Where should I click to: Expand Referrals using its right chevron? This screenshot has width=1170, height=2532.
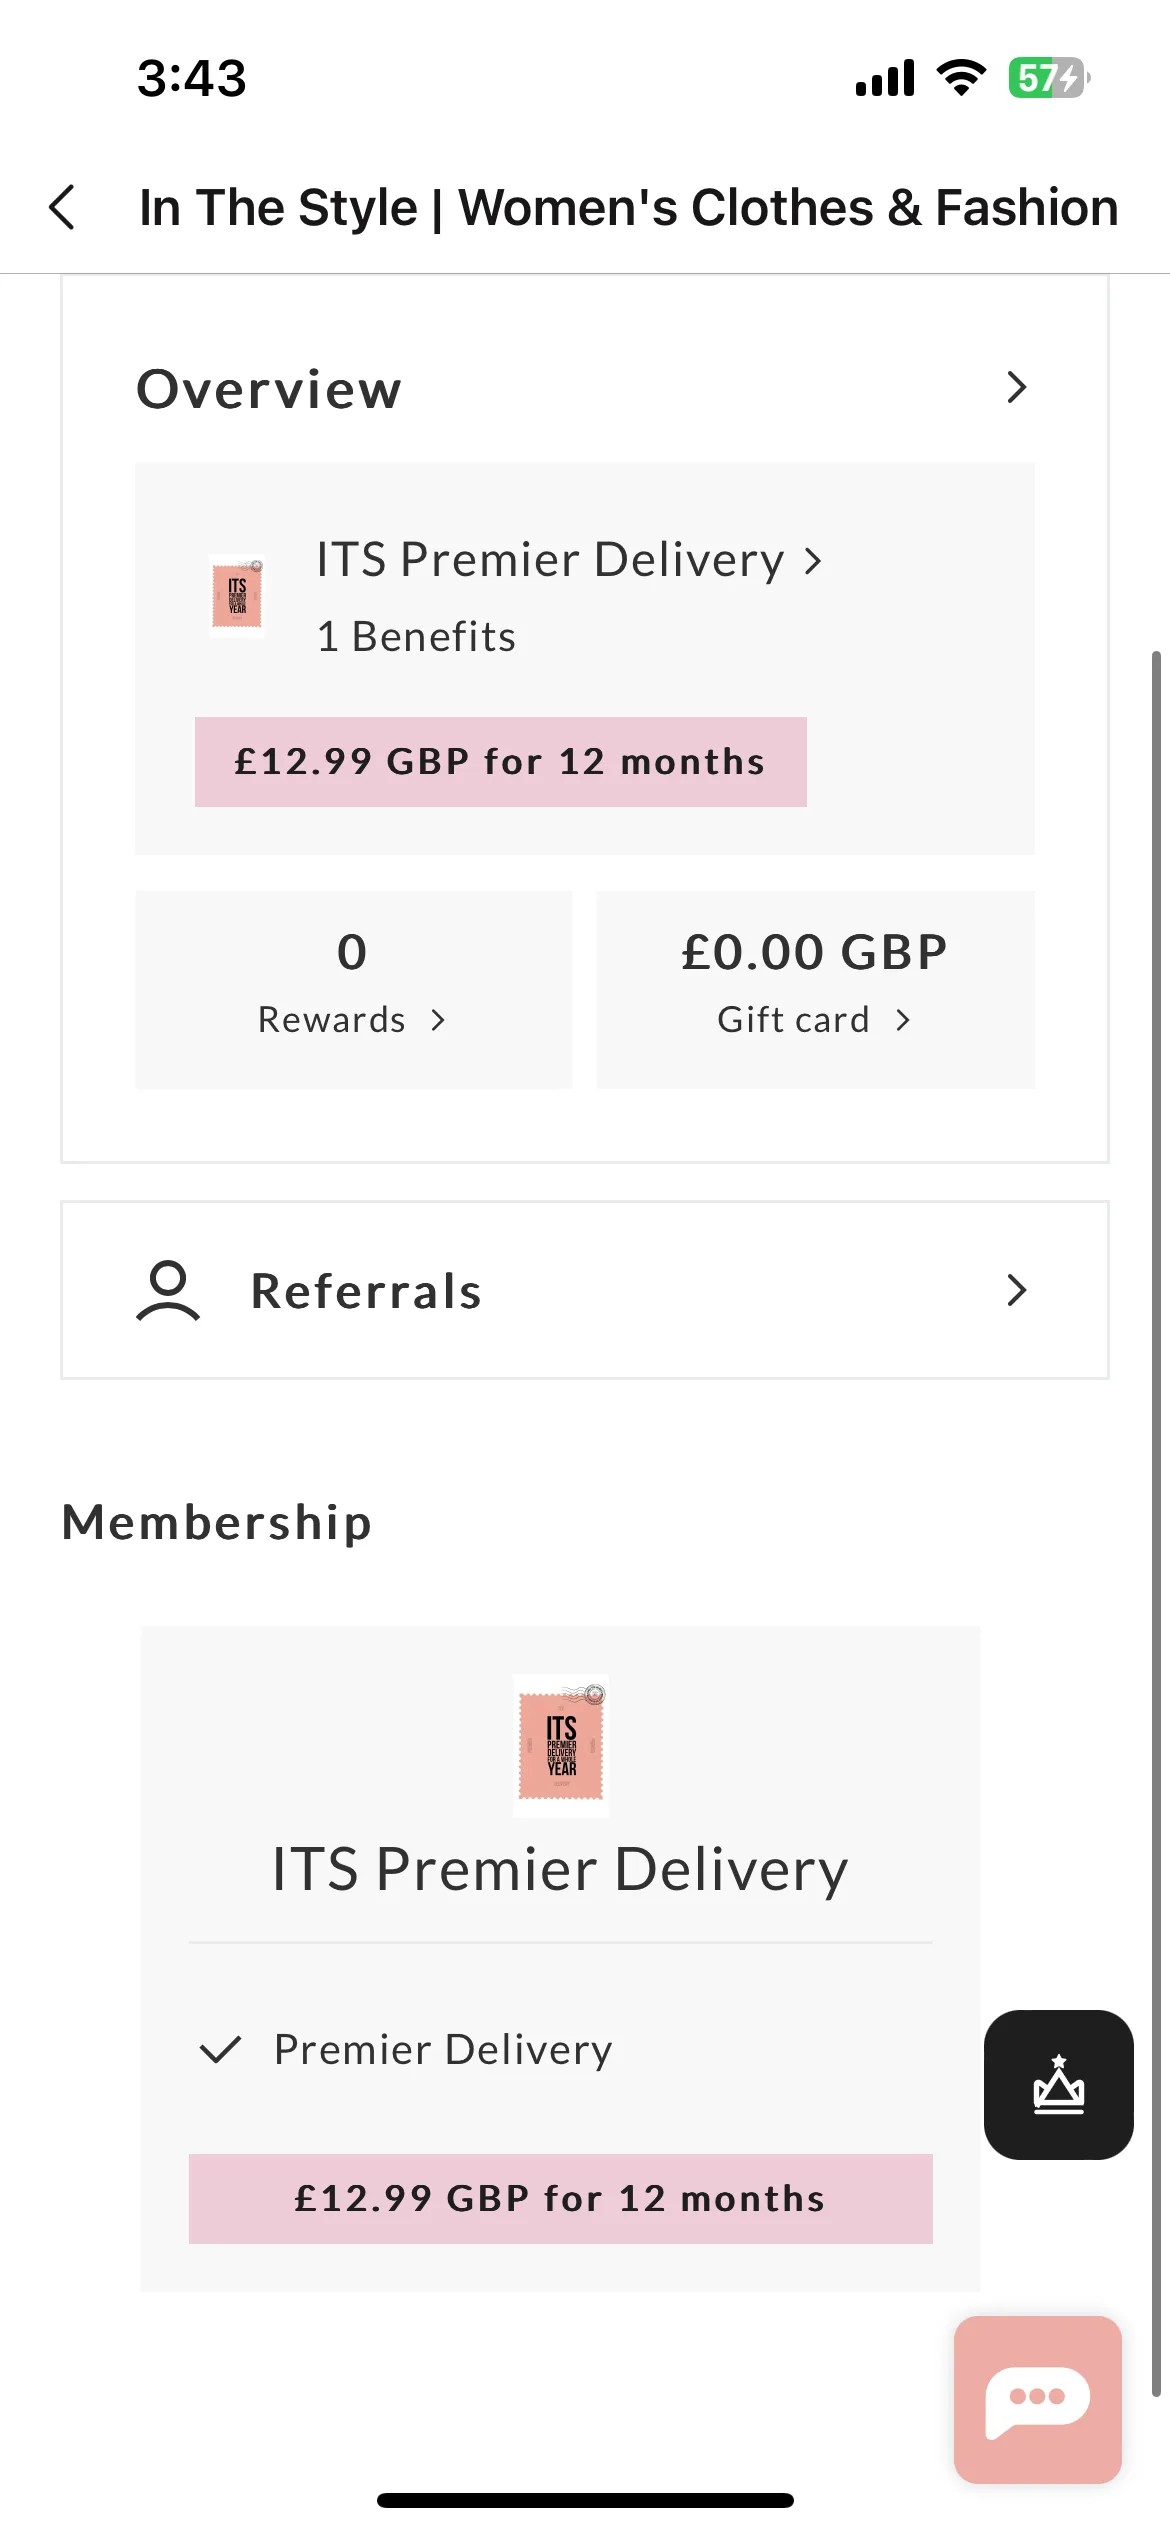point(1017,1290)
